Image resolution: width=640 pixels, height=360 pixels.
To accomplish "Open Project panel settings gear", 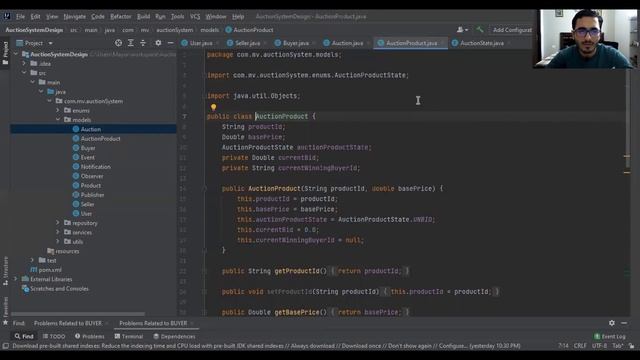I will click(158, 43).
